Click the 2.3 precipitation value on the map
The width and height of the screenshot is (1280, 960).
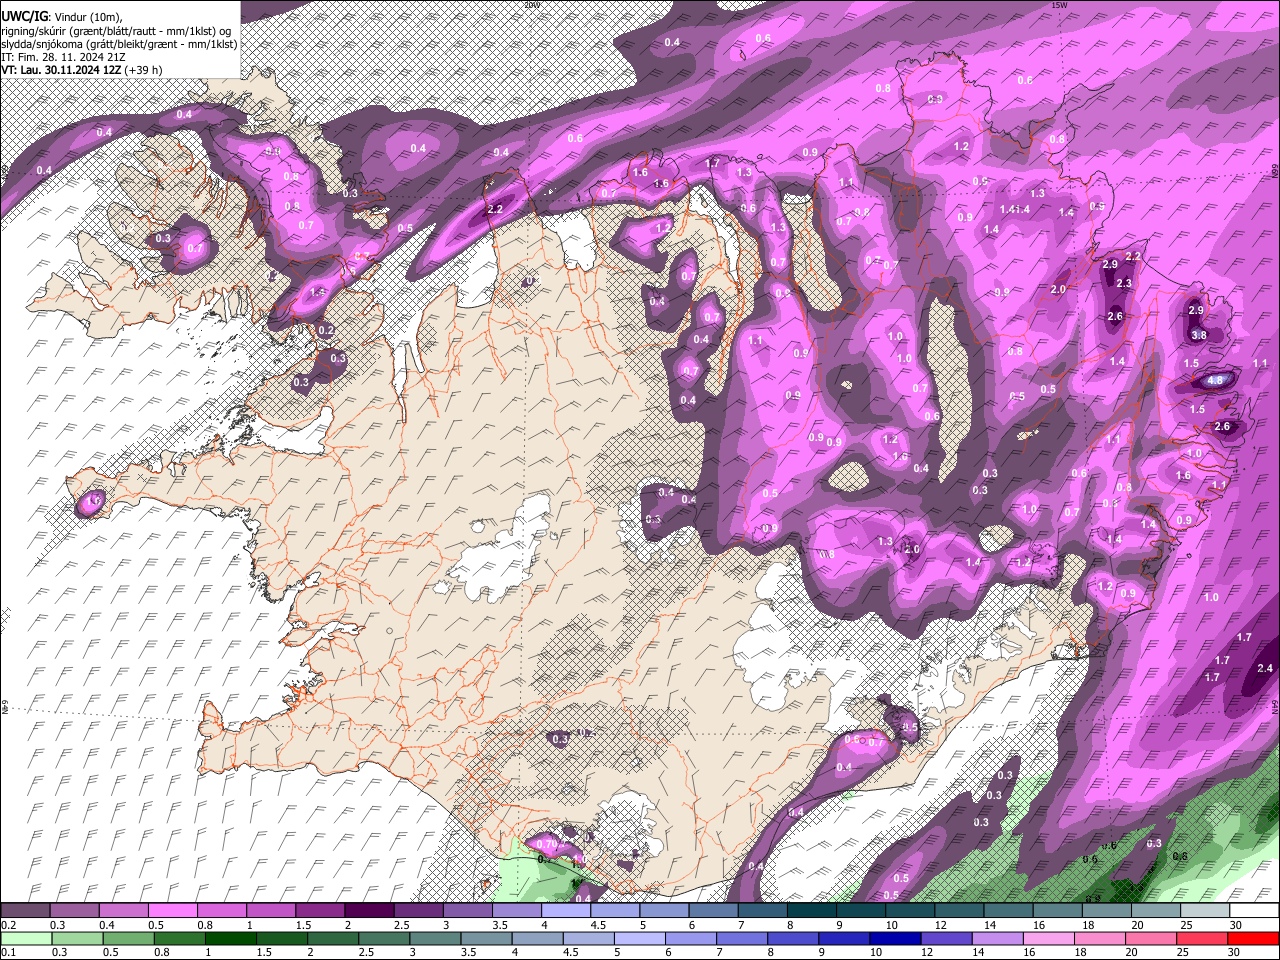[x=1124, y=284]
